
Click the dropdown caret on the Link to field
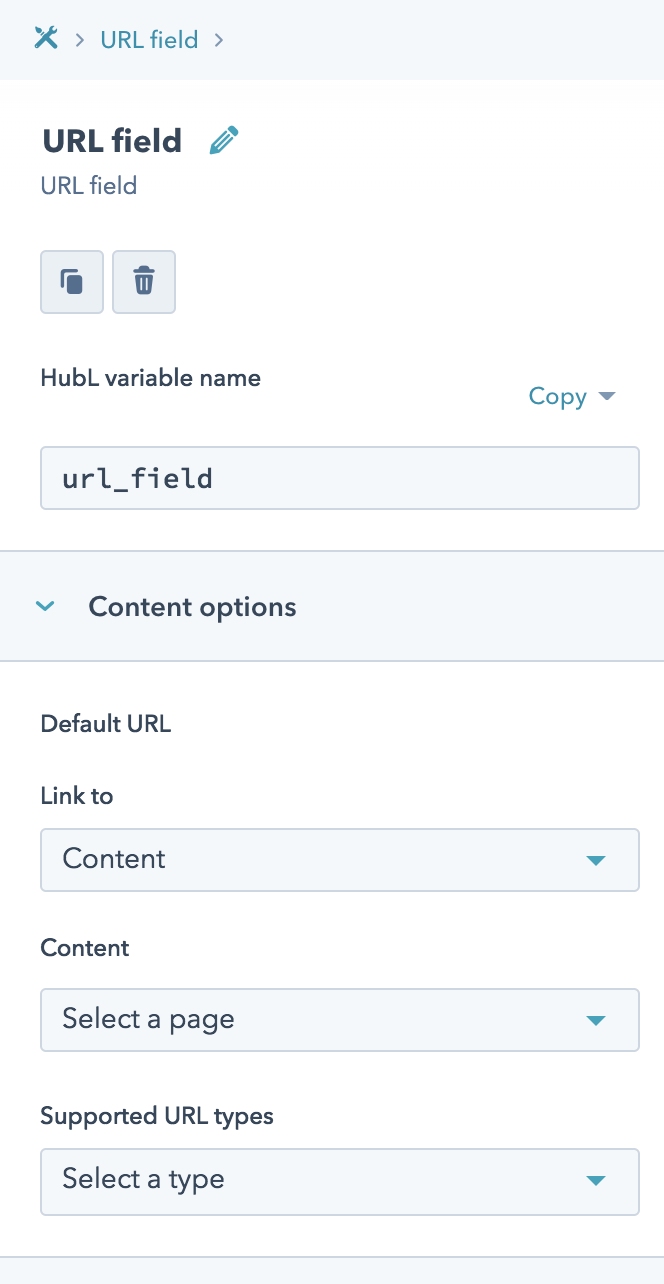pyautogui.click(x=596, y=860)
